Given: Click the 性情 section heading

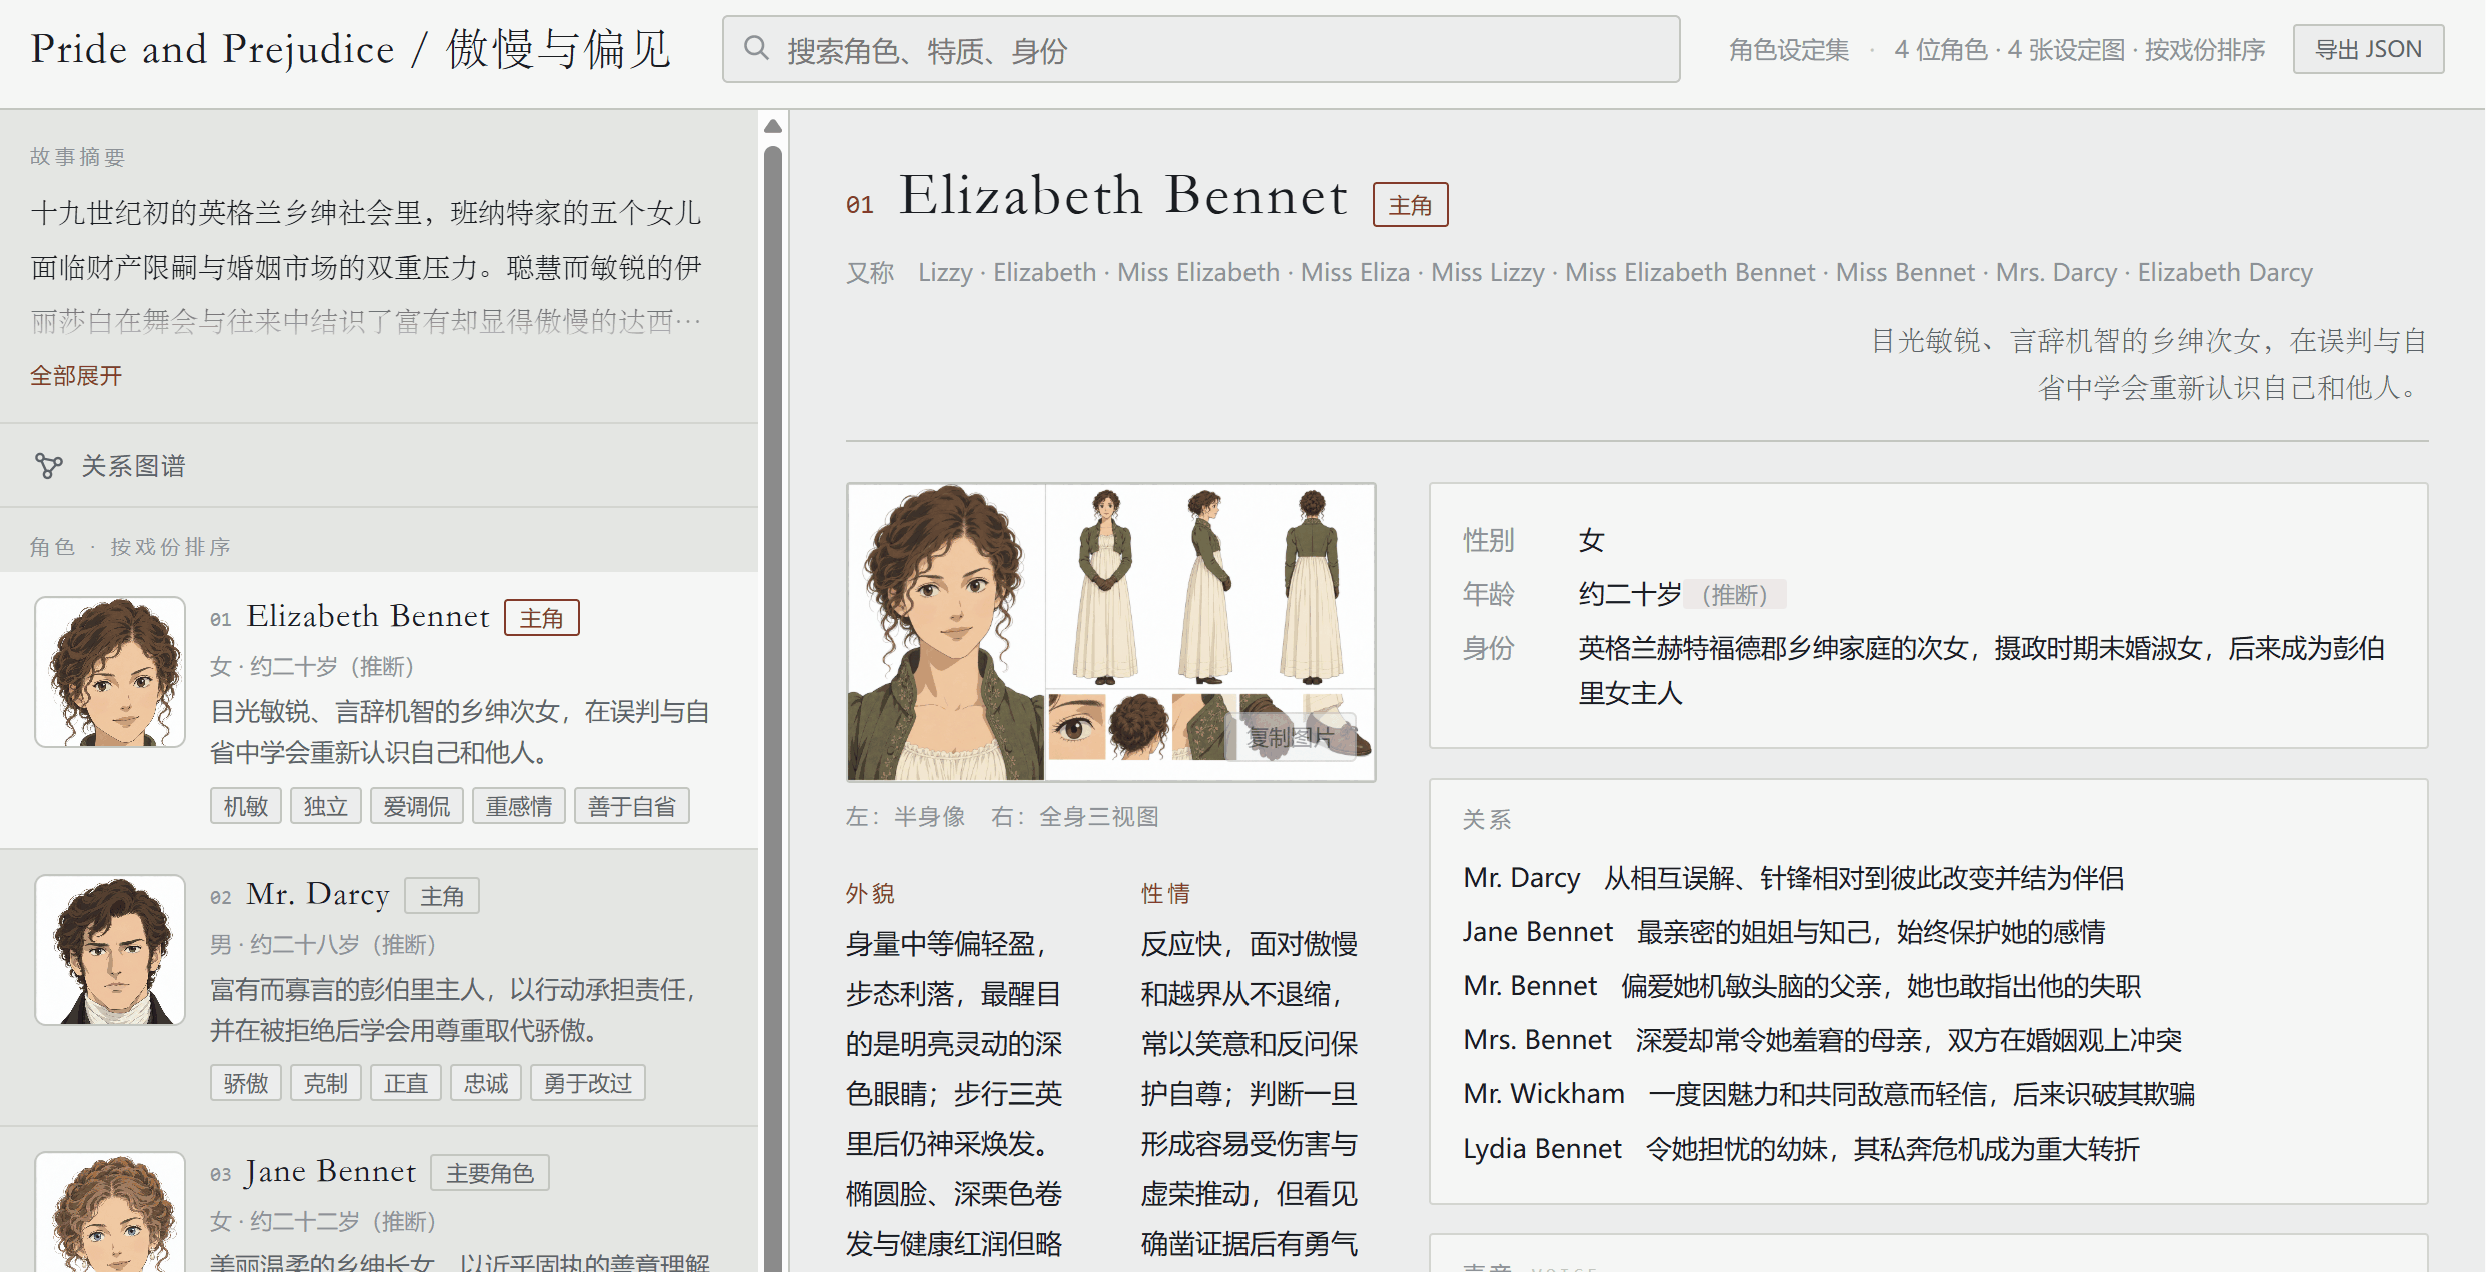Looking at the screenshot, I should tap(1165, 894).
